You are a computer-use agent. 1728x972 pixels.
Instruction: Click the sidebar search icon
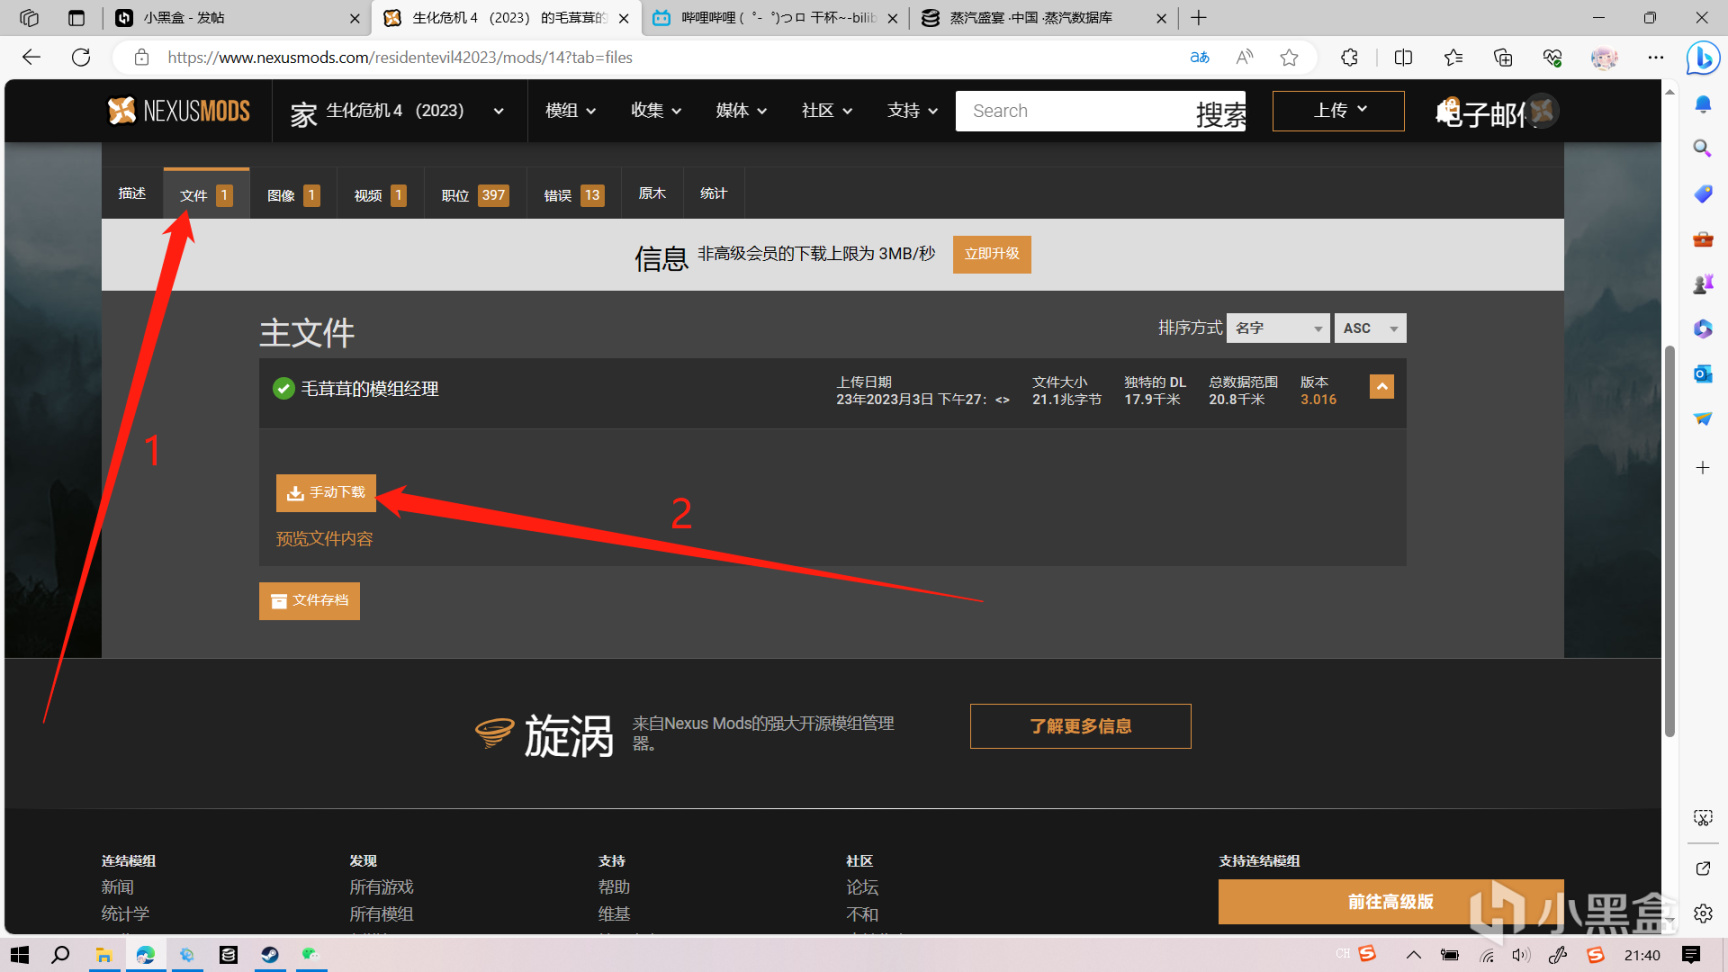[x=1703, y=148]
